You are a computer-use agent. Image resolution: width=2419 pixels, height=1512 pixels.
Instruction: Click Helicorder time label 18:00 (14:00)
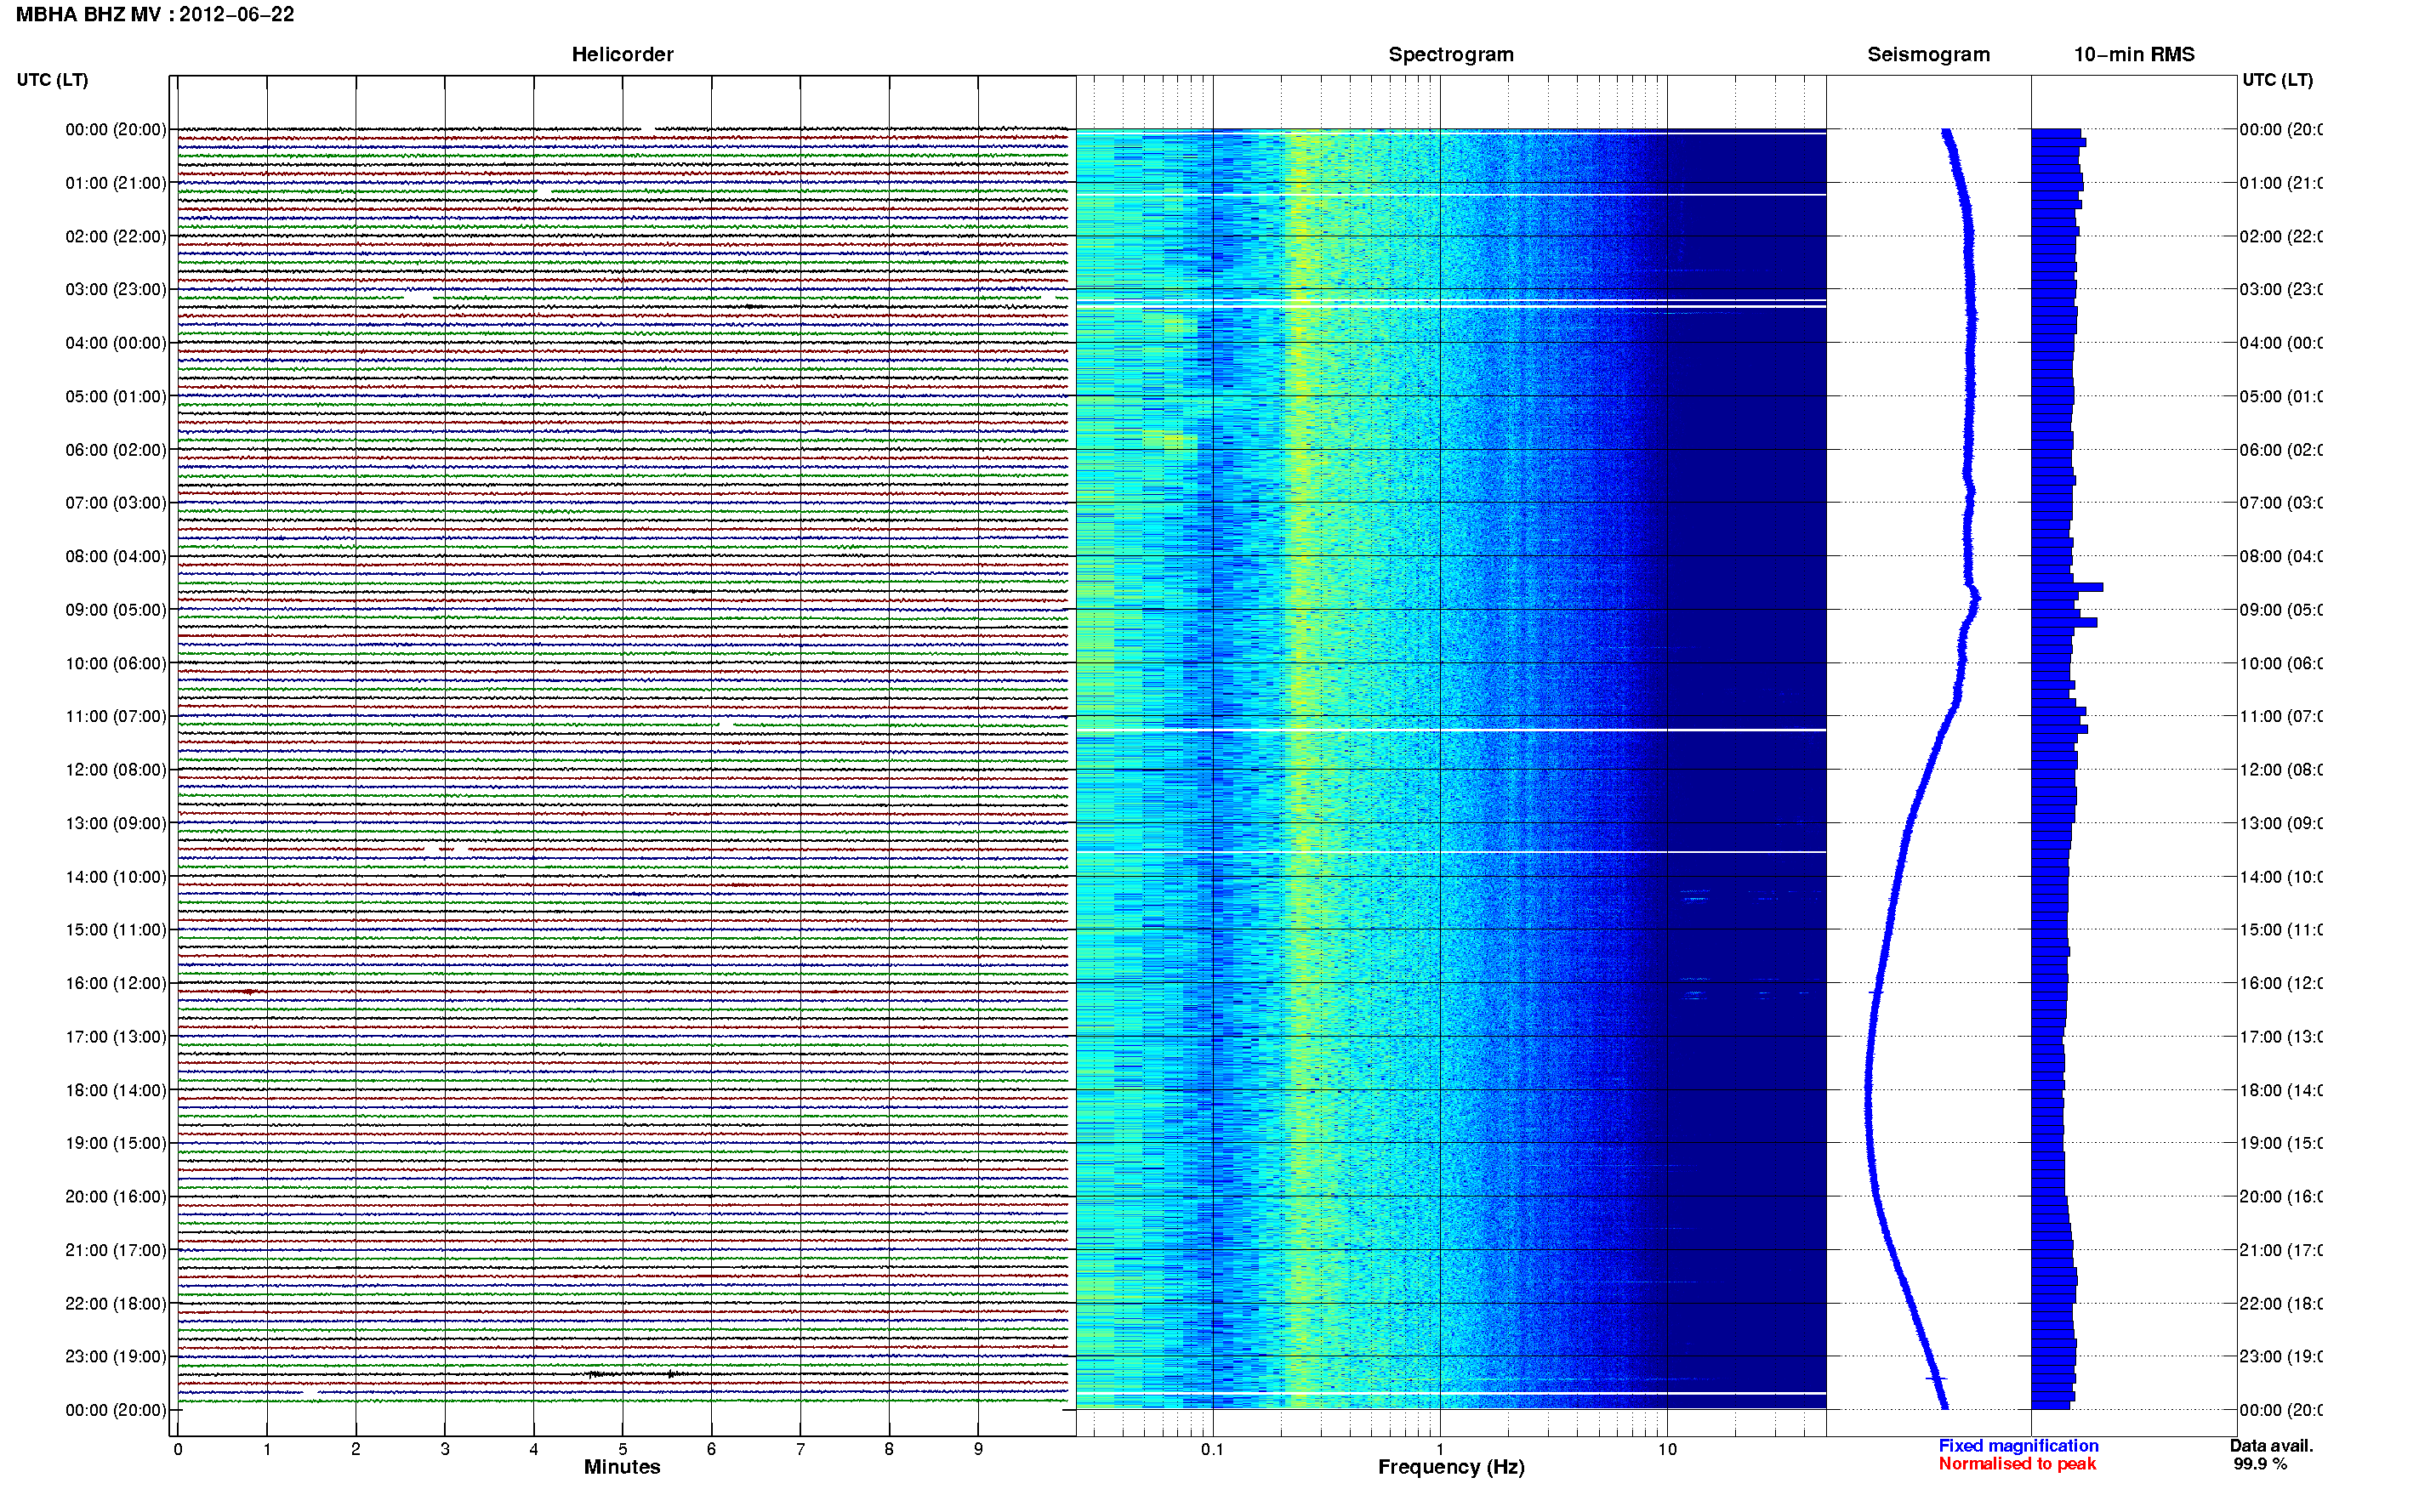116,1090
